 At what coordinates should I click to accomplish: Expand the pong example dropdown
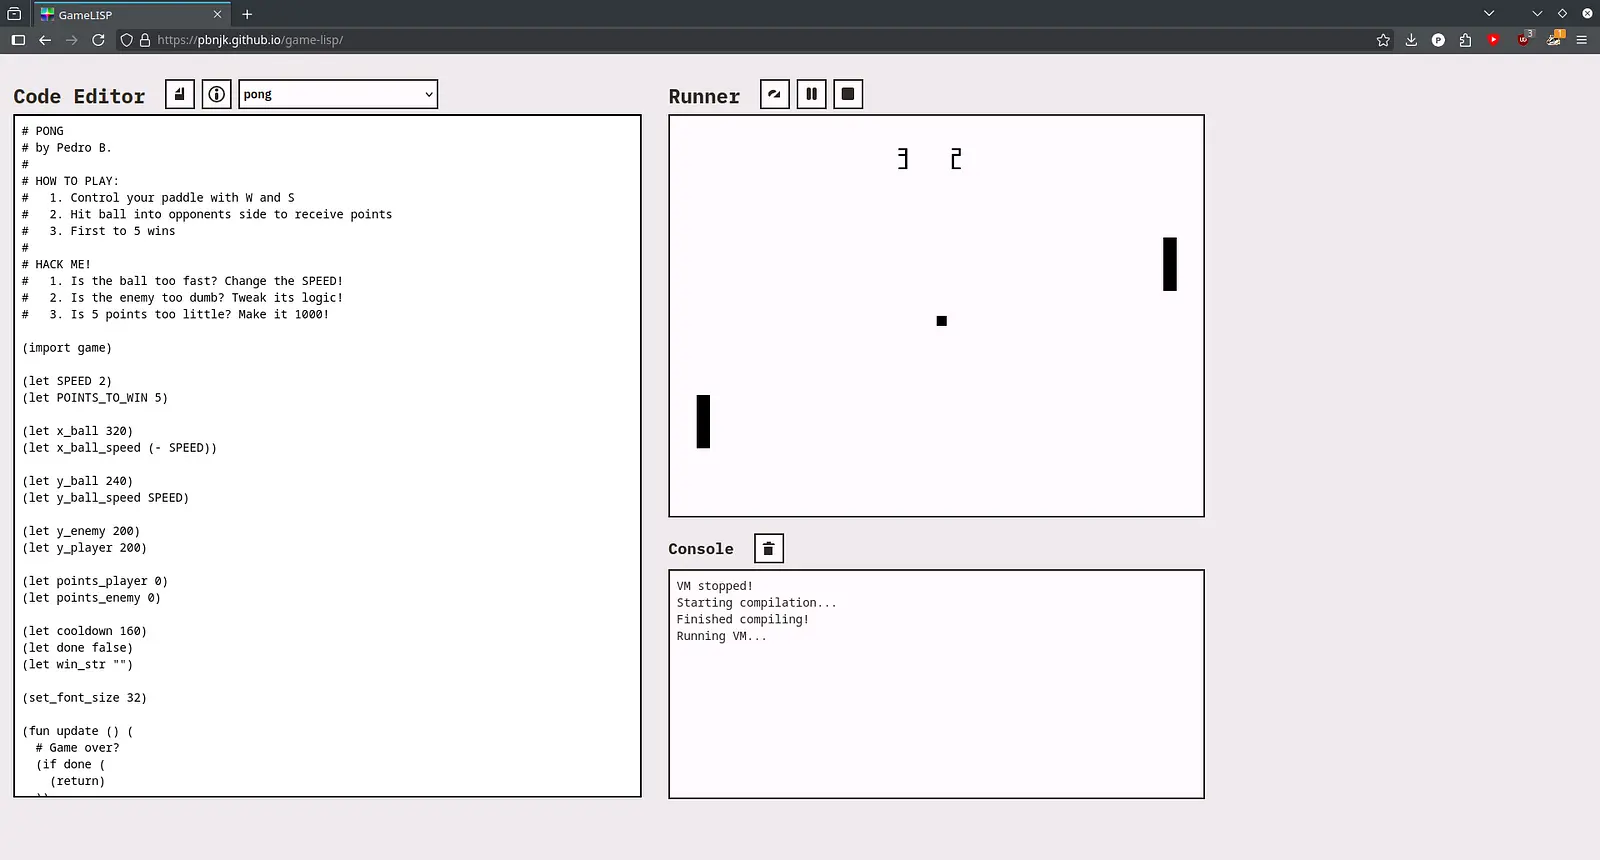click(338, 94)
